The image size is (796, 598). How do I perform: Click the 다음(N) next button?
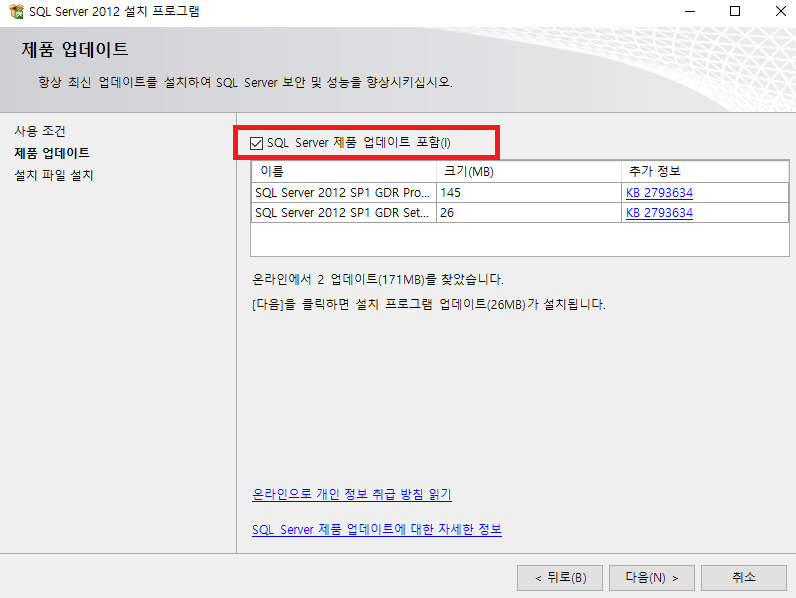click(651, 578)
